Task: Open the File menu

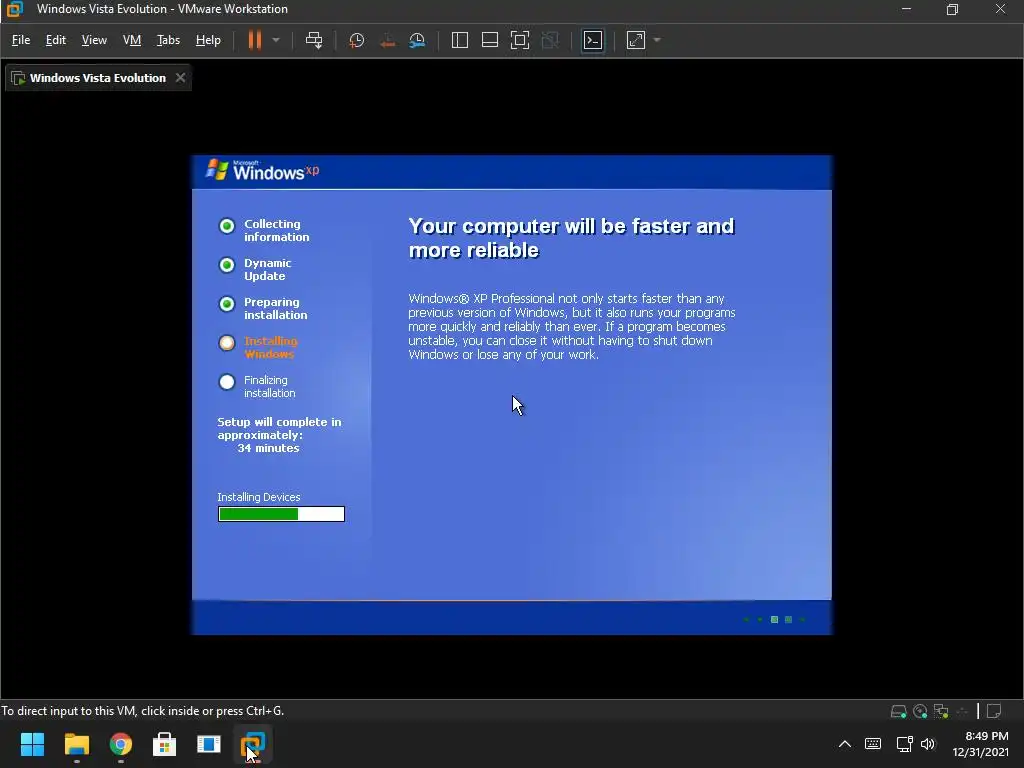Action: (21, 40)
